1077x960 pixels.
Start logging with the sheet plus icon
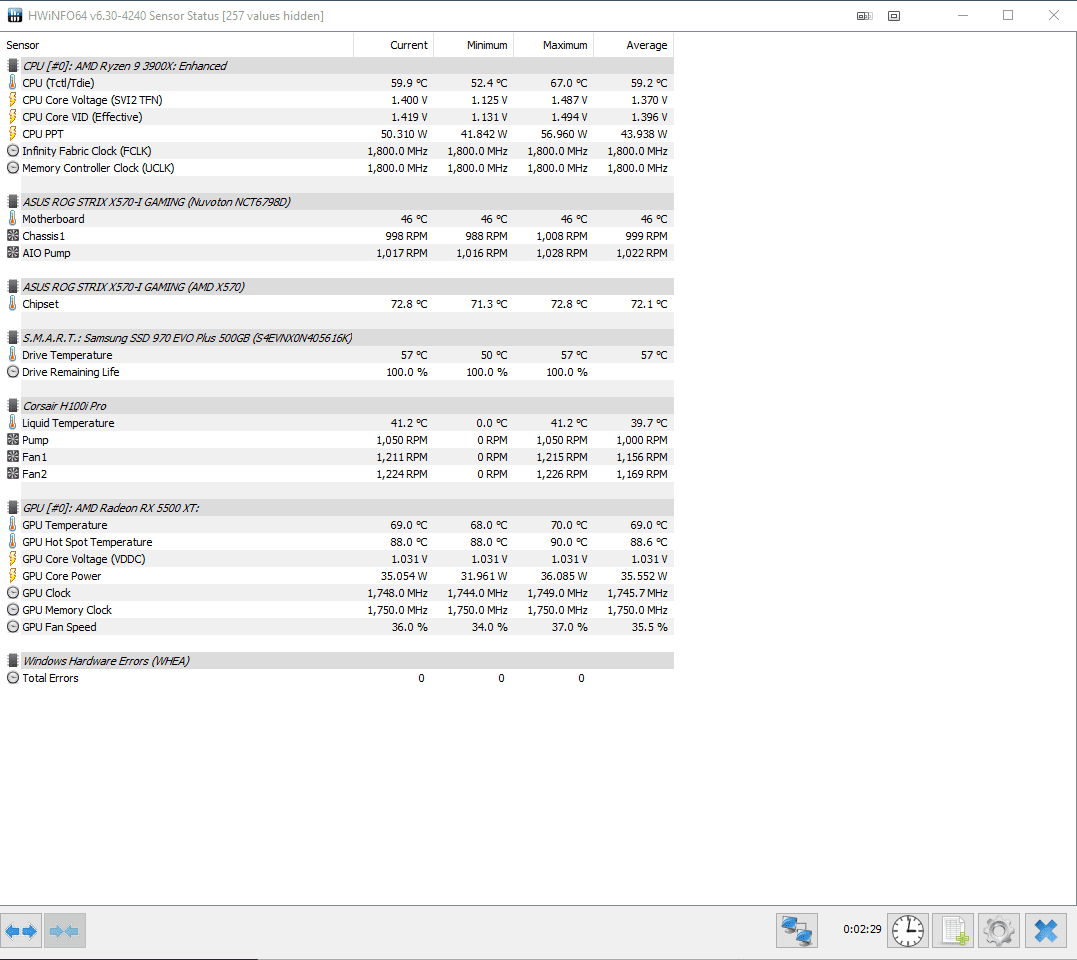(x=953, y=931)
